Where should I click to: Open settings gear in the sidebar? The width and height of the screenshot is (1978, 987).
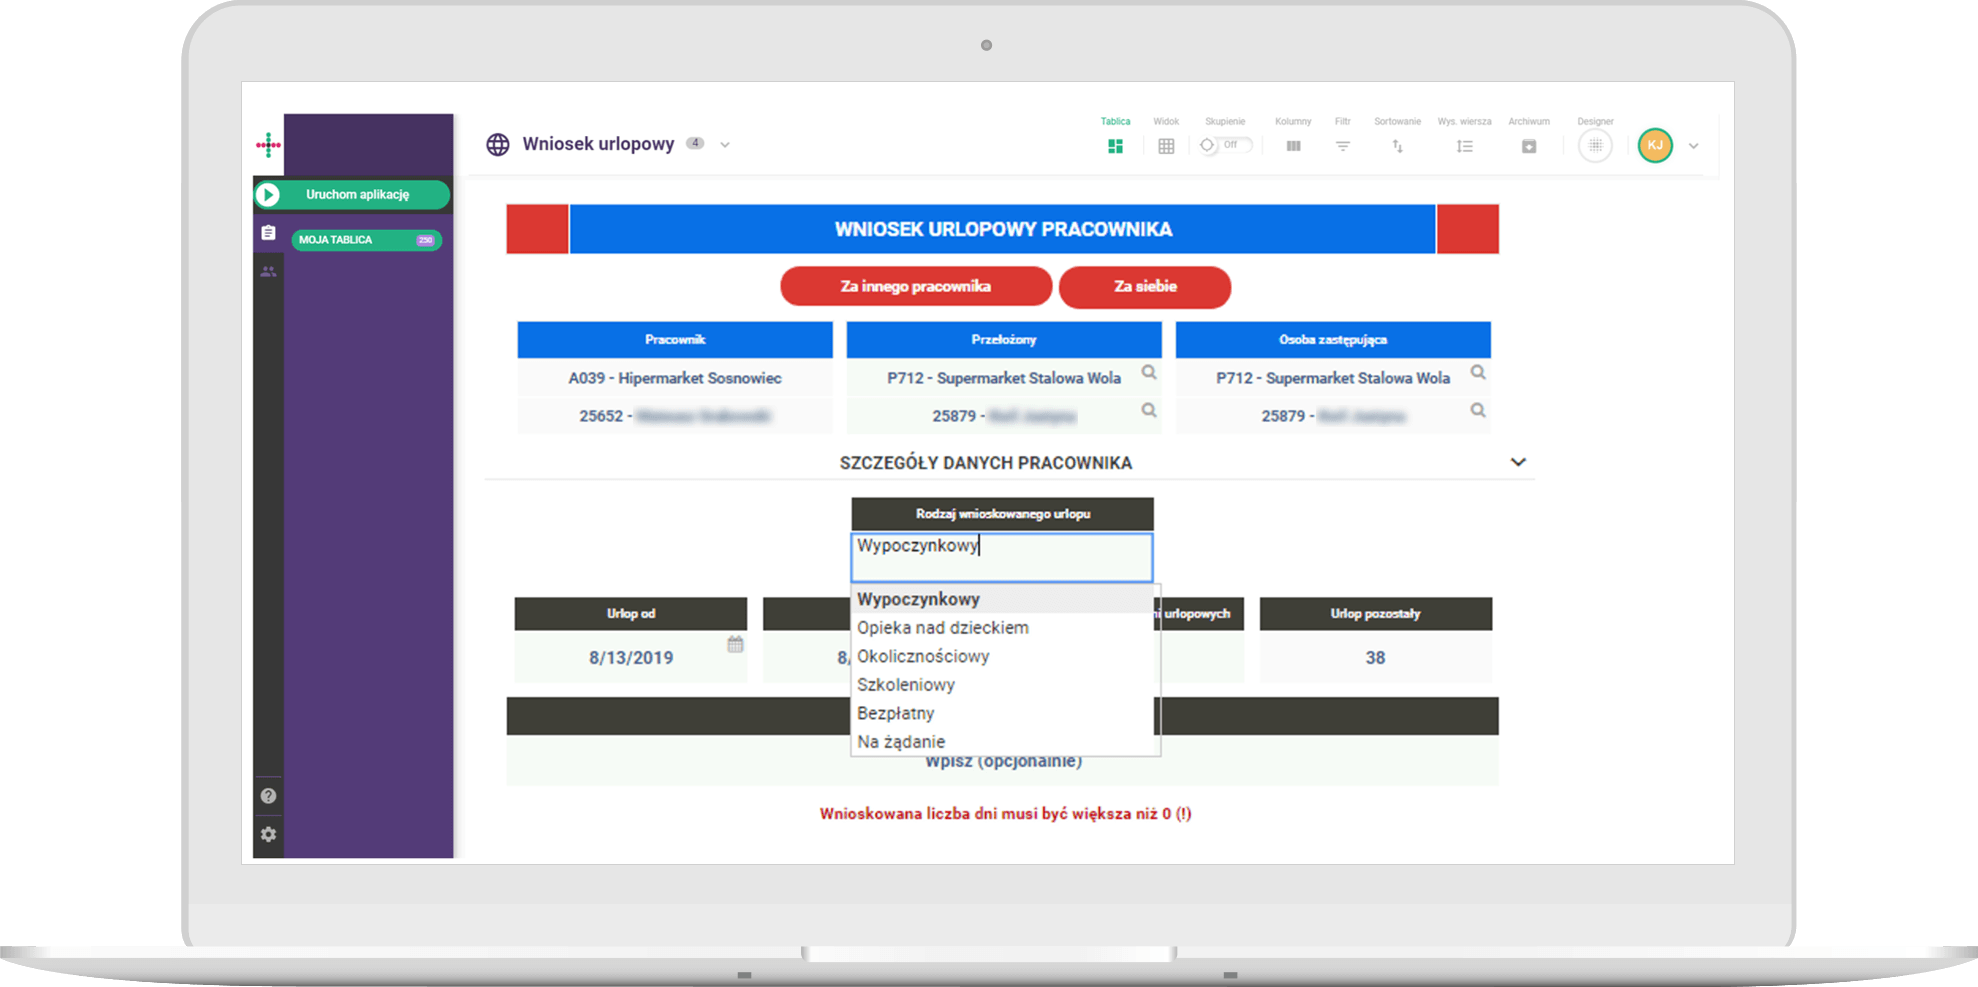(x=268, y=834)
